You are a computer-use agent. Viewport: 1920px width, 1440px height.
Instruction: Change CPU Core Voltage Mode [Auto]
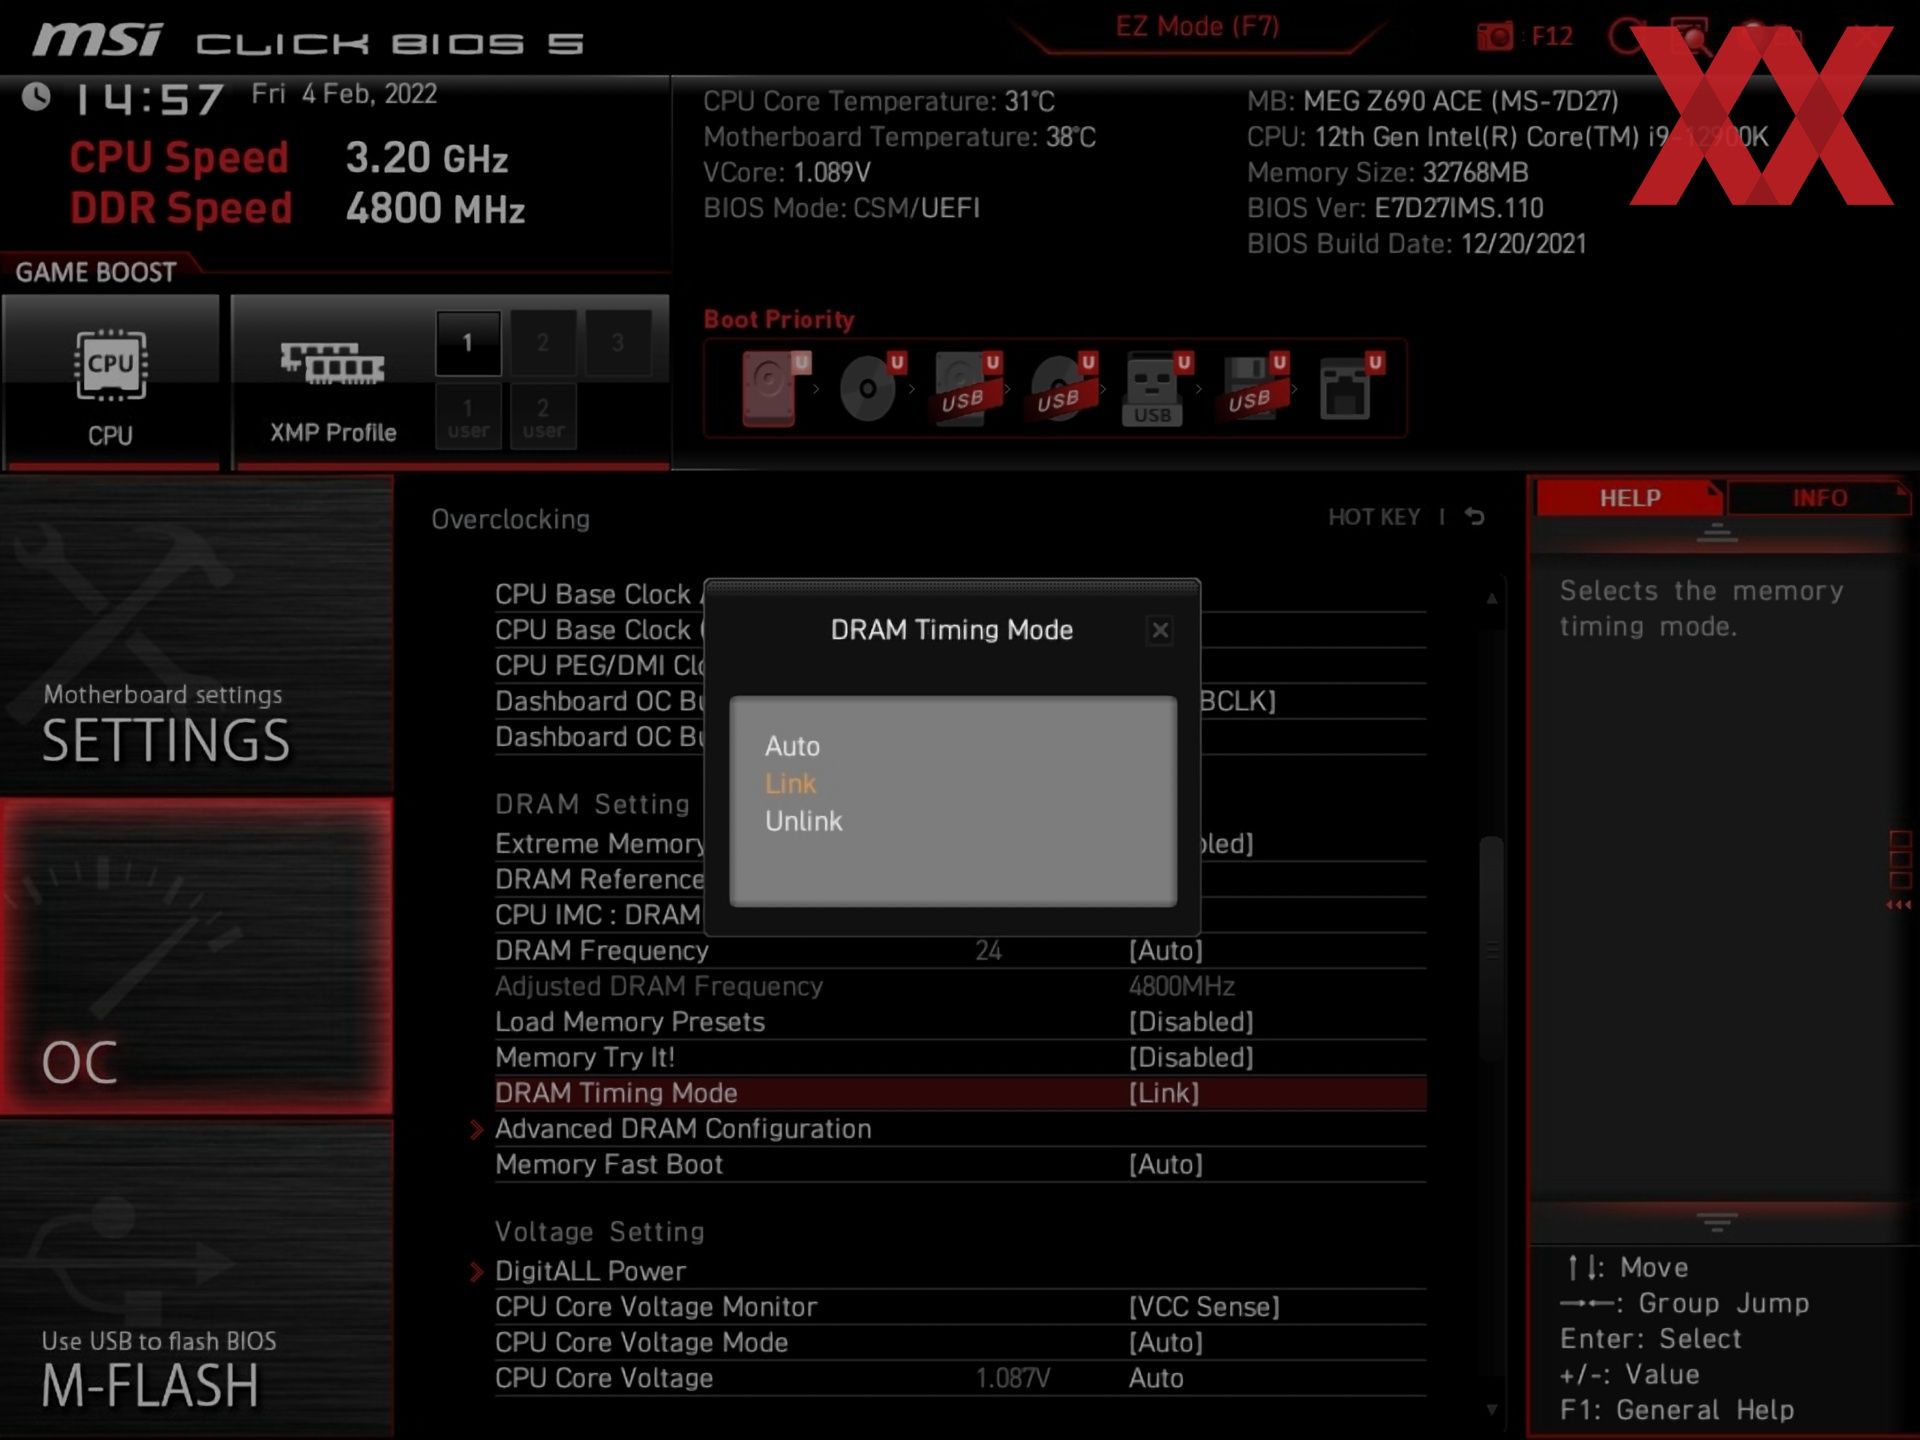[1166, 1343]
